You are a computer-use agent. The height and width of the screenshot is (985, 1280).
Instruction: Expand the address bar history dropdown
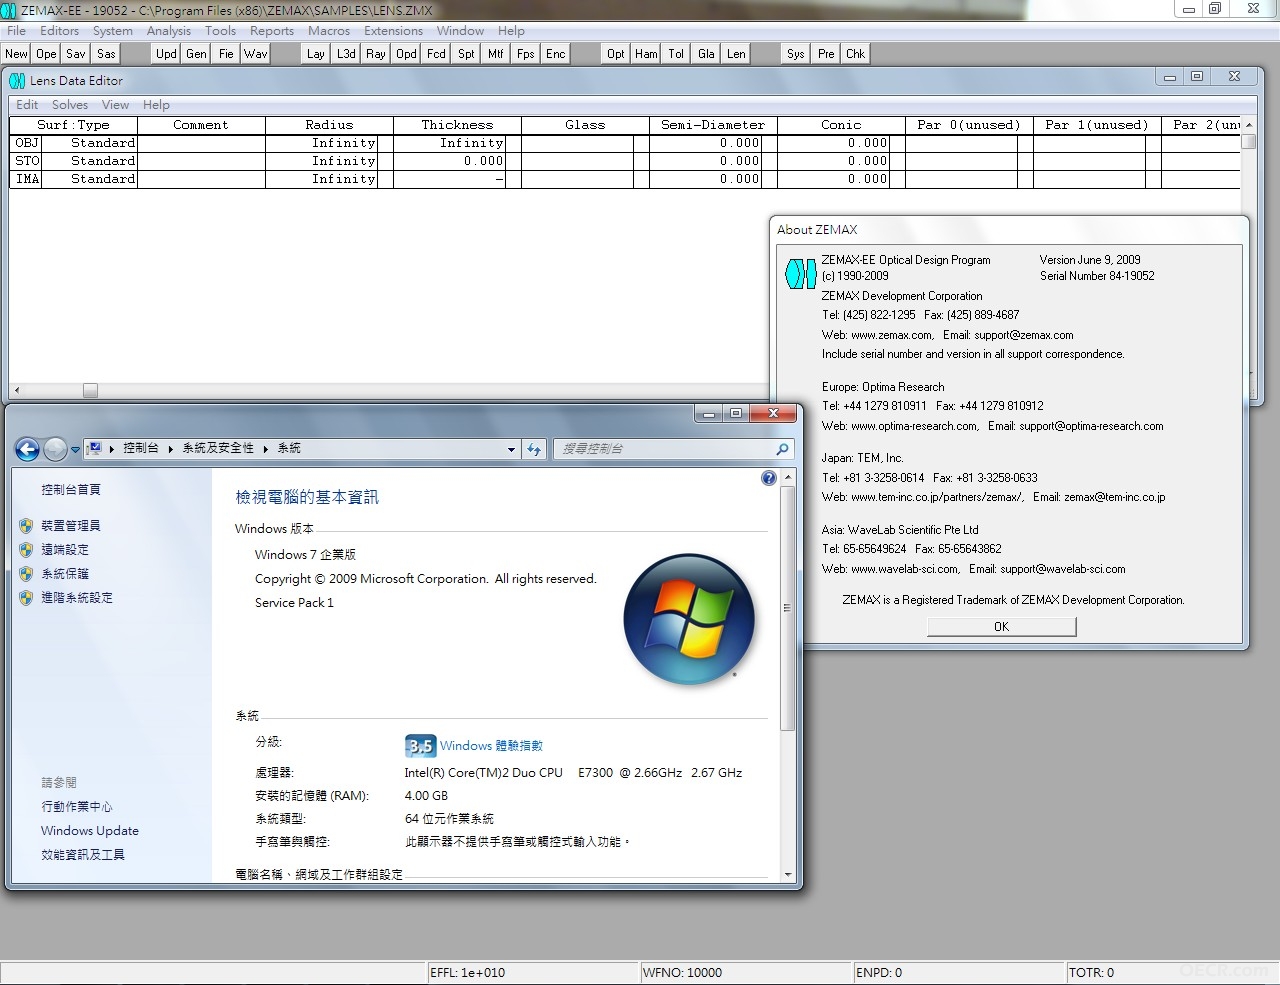(x=511, y=449)
